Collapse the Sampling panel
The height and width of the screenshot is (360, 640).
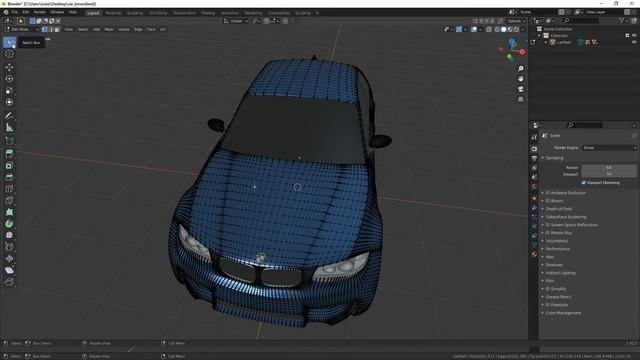pyautogui.click(x=555, y=158)
